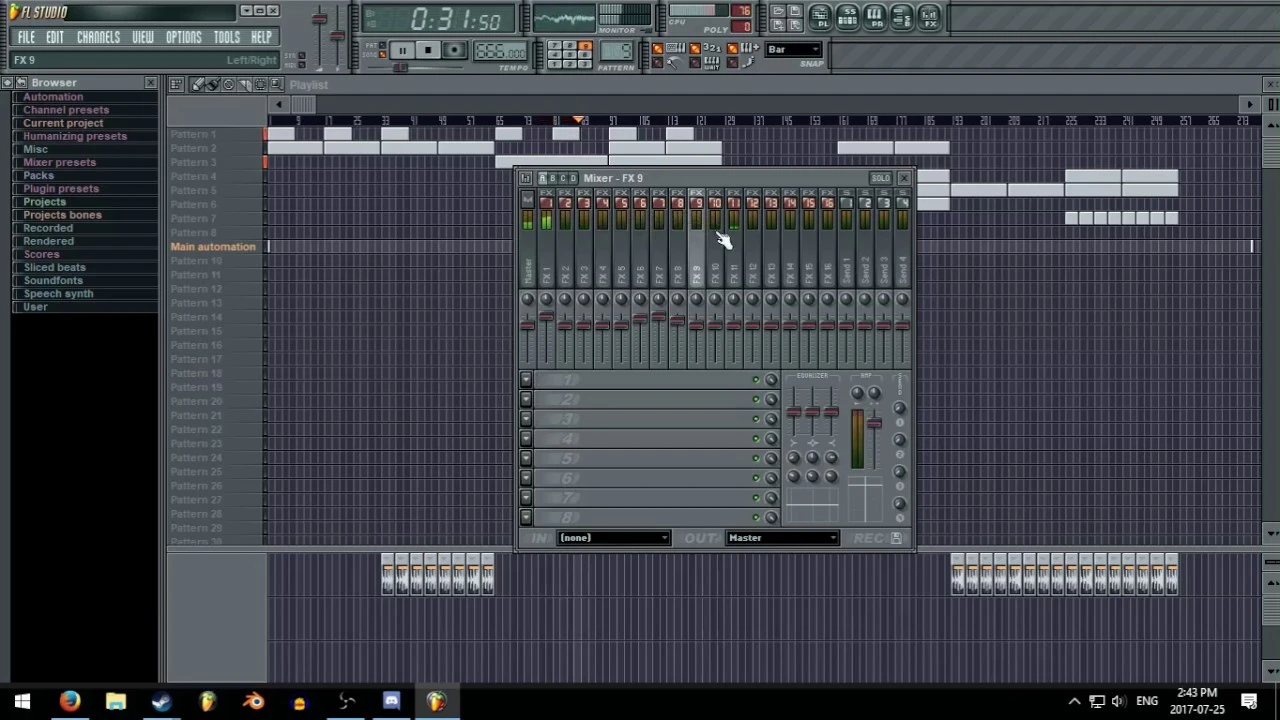Mute mixer track FX 1
Image resolution: width=1280 pixels, height=720 pixels.
point(546,202)
